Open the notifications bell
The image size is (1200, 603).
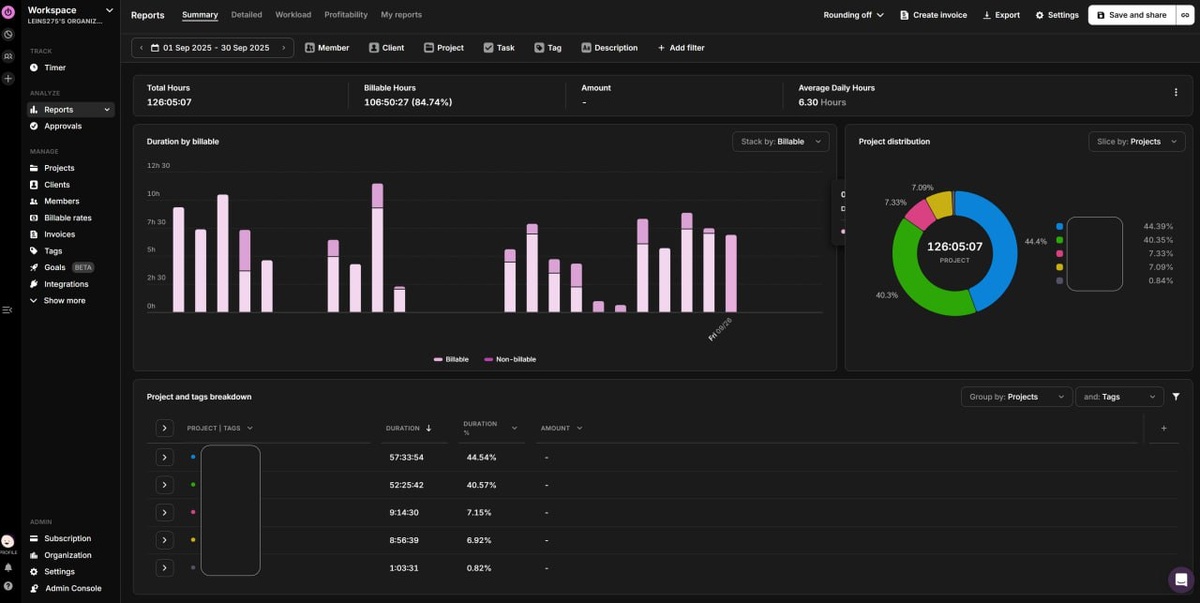(8, 567)
